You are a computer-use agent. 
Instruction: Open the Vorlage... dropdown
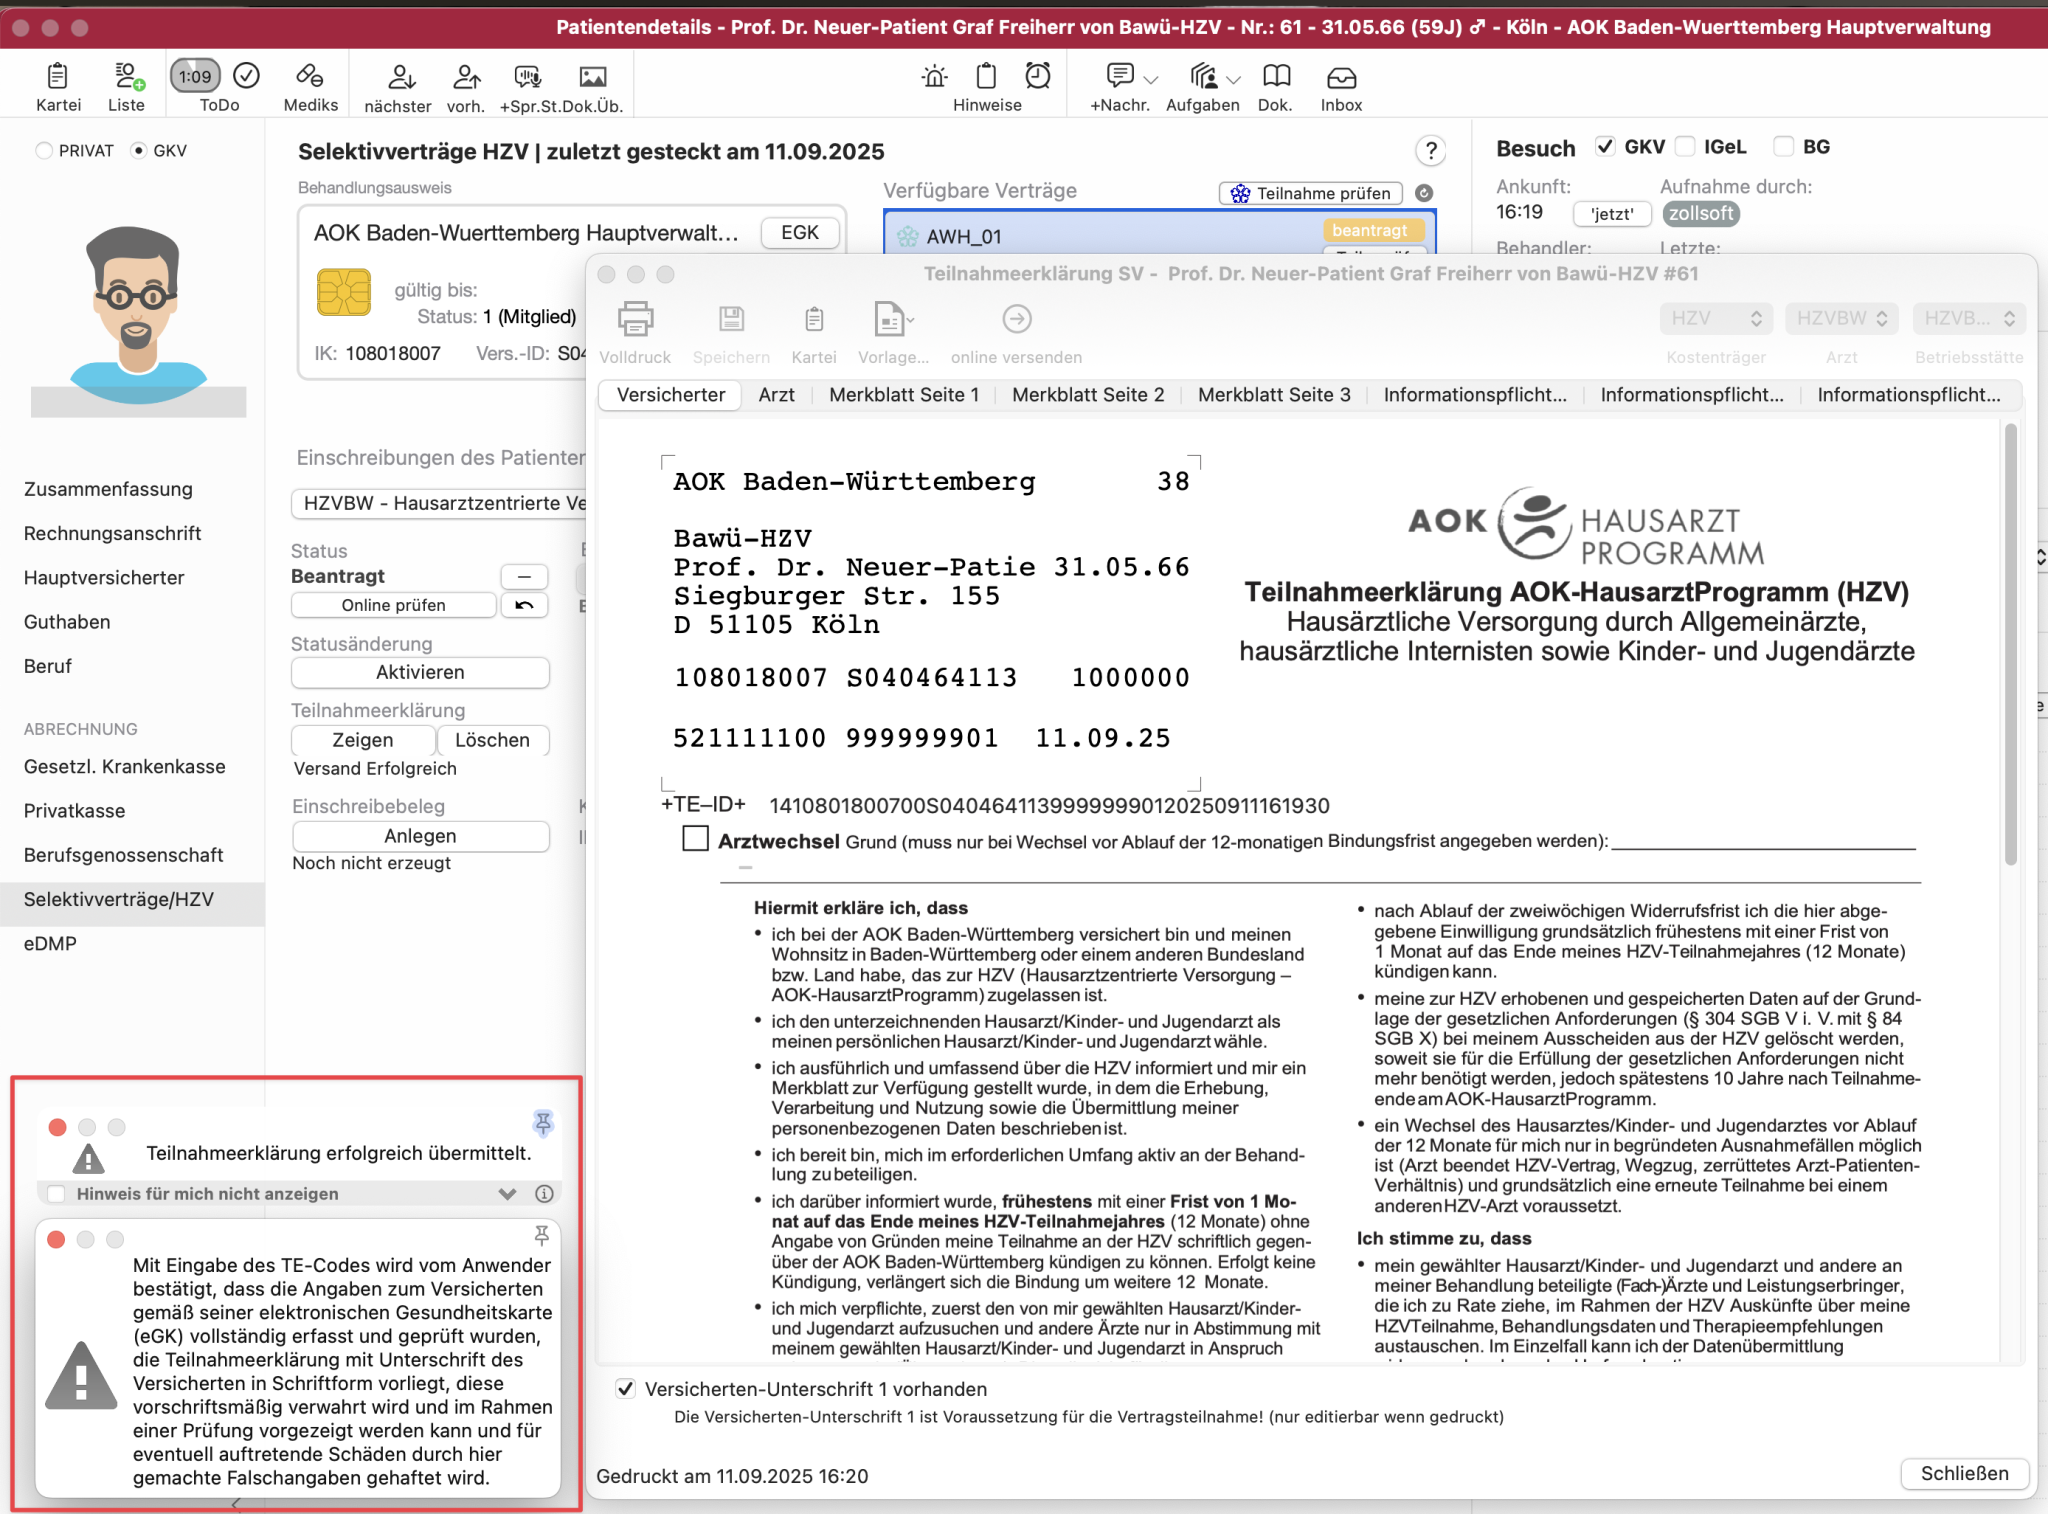[892, 320]
